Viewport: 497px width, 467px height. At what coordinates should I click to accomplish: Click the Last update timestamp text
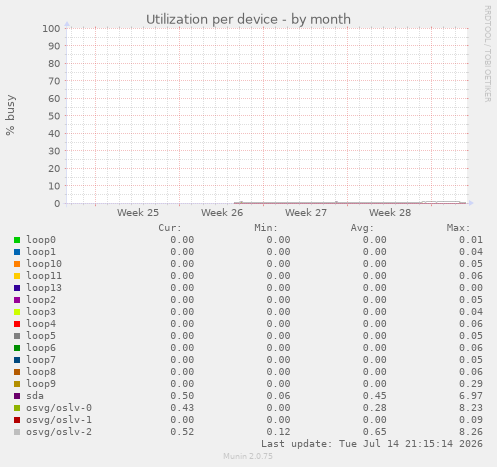point(372,444)
